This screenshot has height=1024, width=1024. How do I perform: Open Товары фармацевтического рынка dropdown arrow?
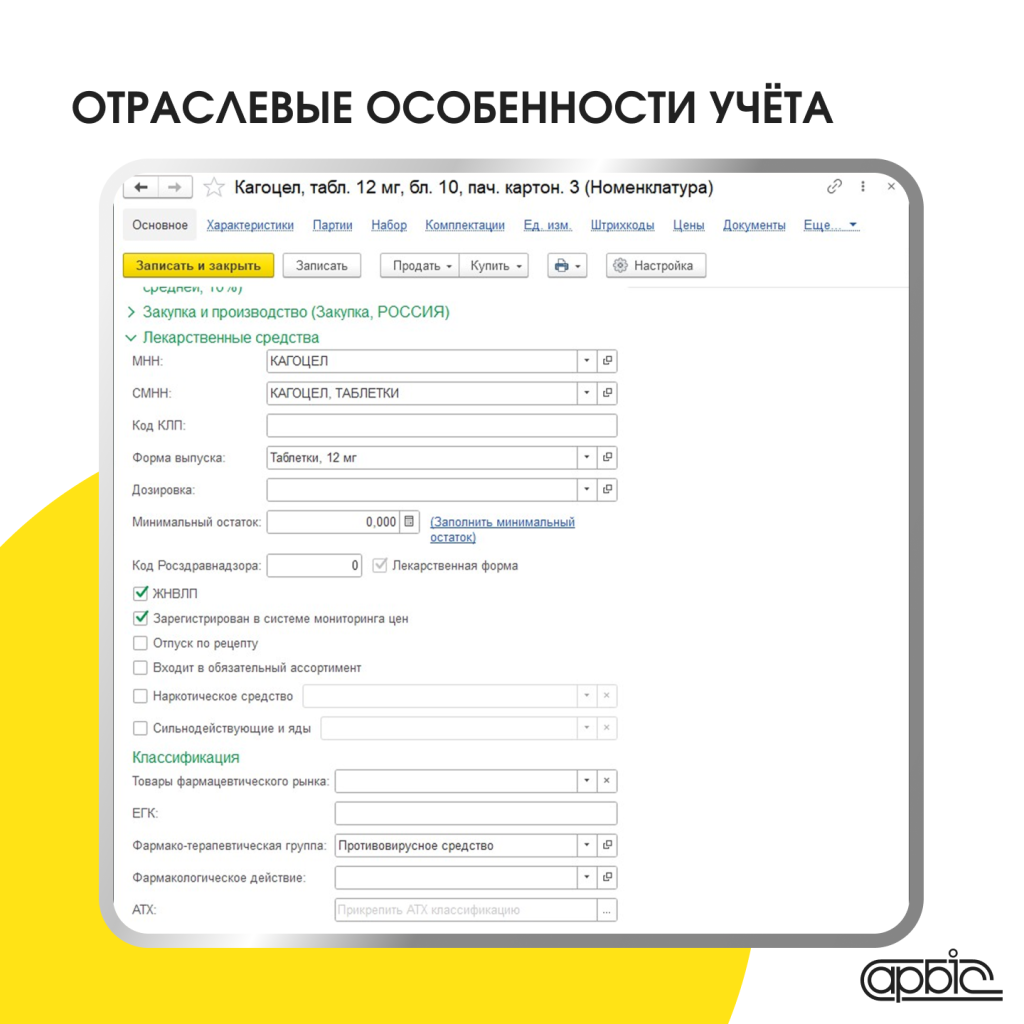pyautogui.click(x=586, y=780)
